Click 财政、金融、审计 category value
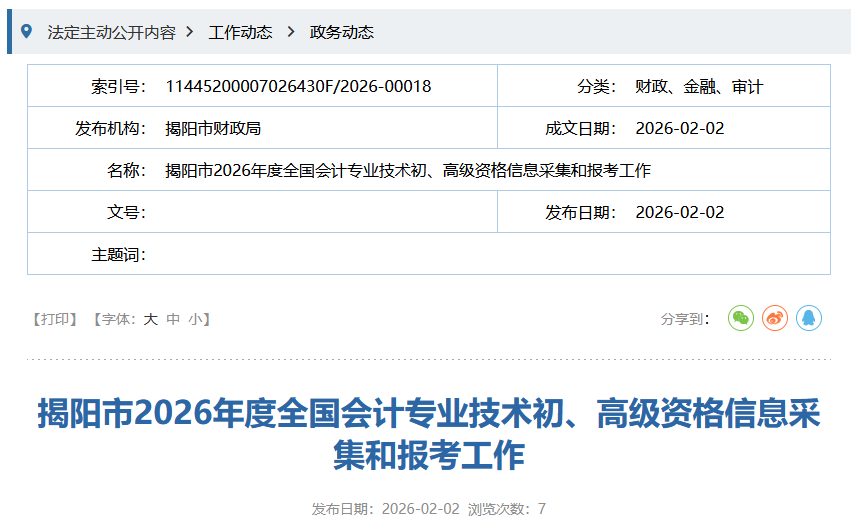862x529 pixels. [699, 86]
